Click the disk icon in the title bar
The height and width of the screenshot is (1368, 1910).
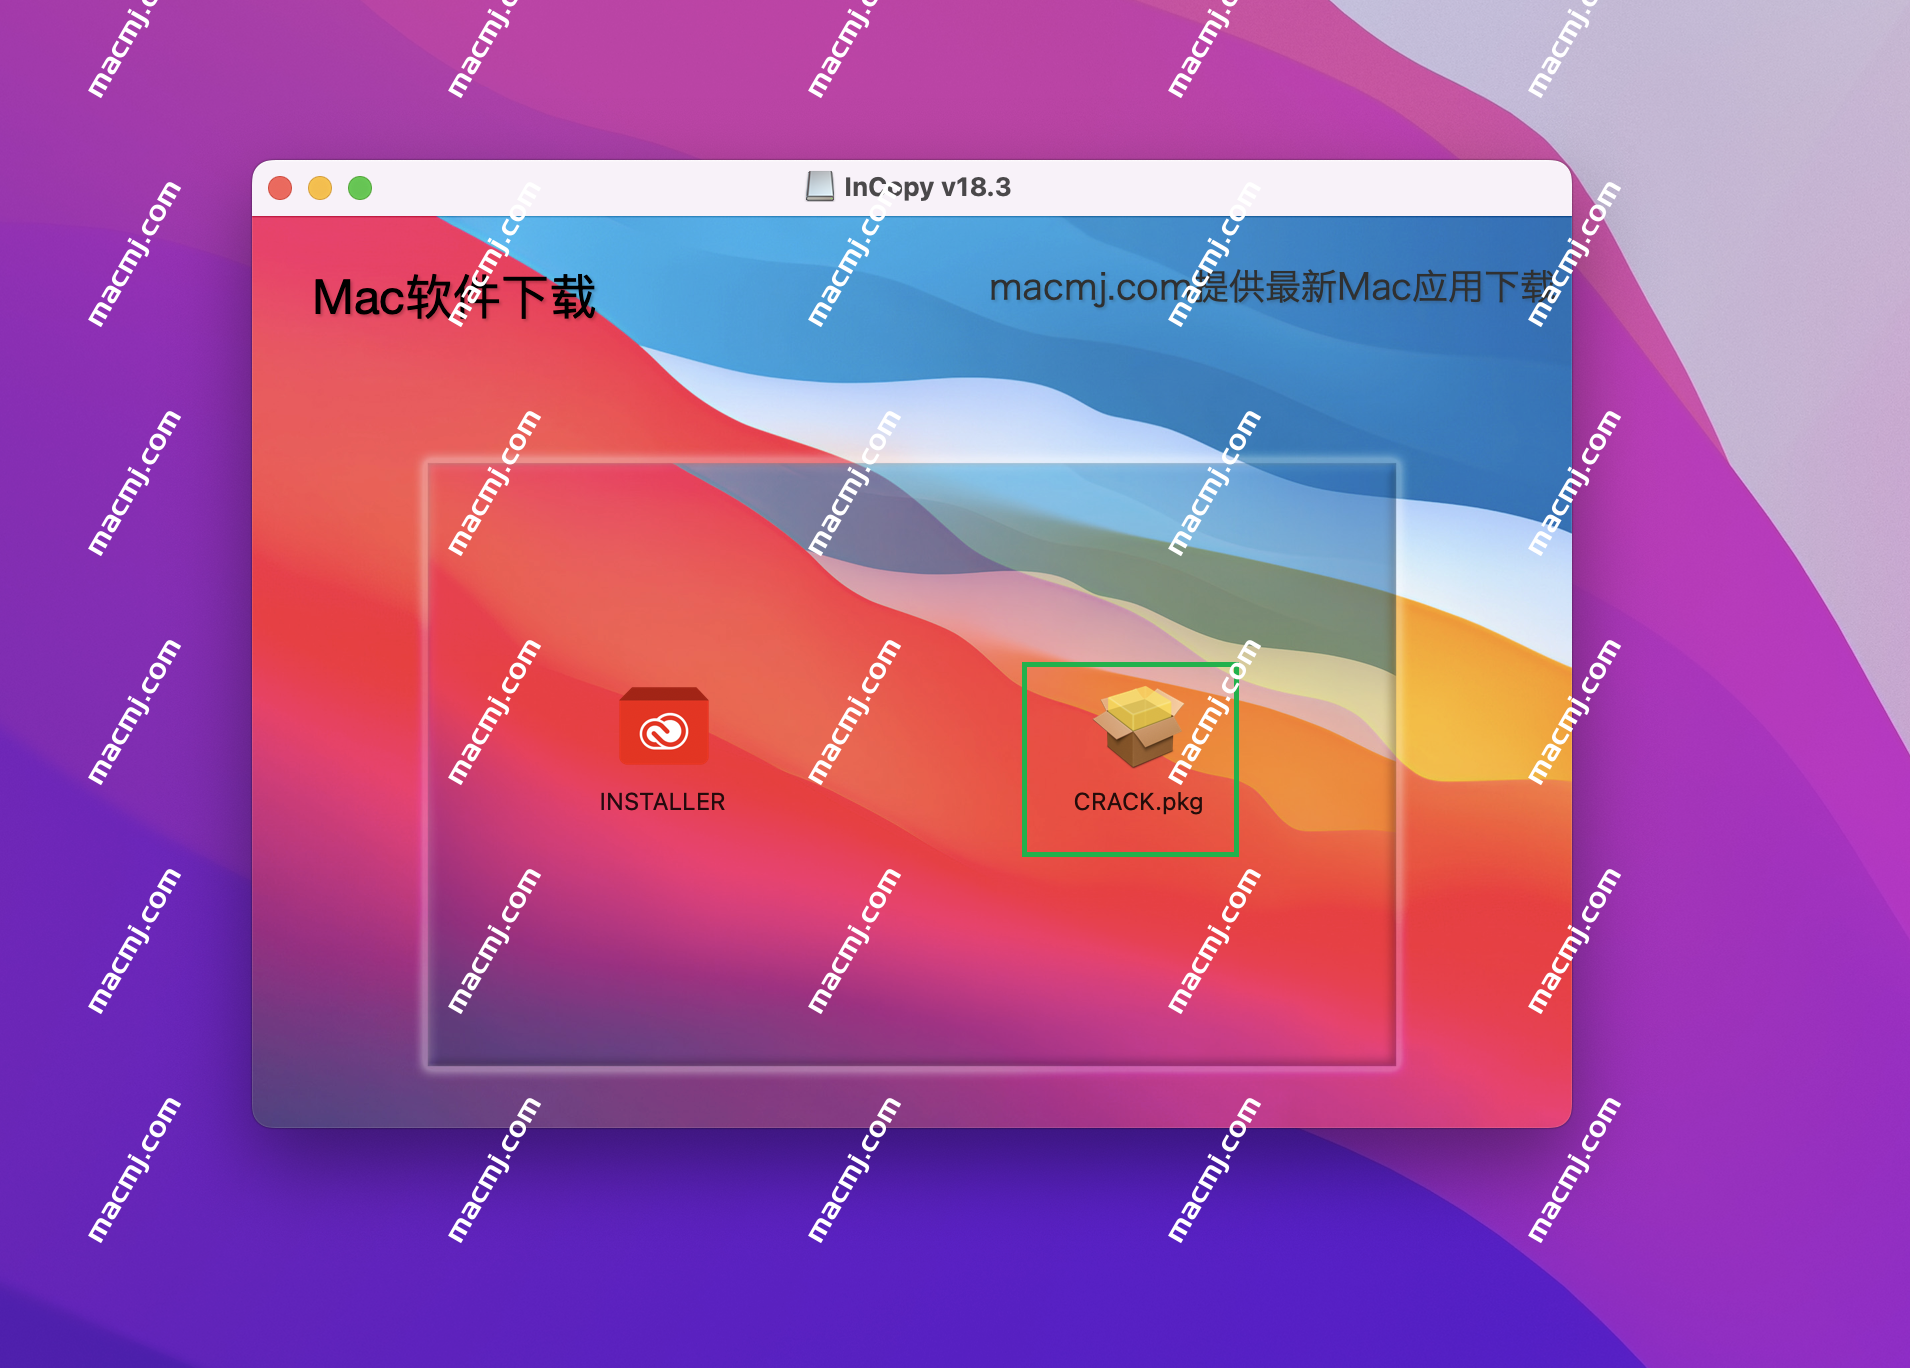click(820, 187)
